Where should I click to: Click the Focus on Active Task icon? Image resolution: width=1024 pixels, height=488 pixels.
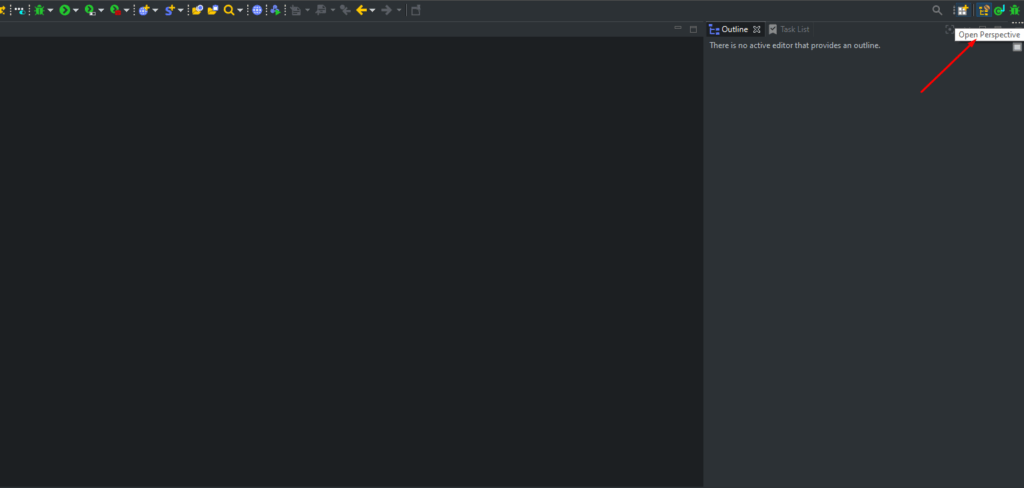(x=949, y=30)
